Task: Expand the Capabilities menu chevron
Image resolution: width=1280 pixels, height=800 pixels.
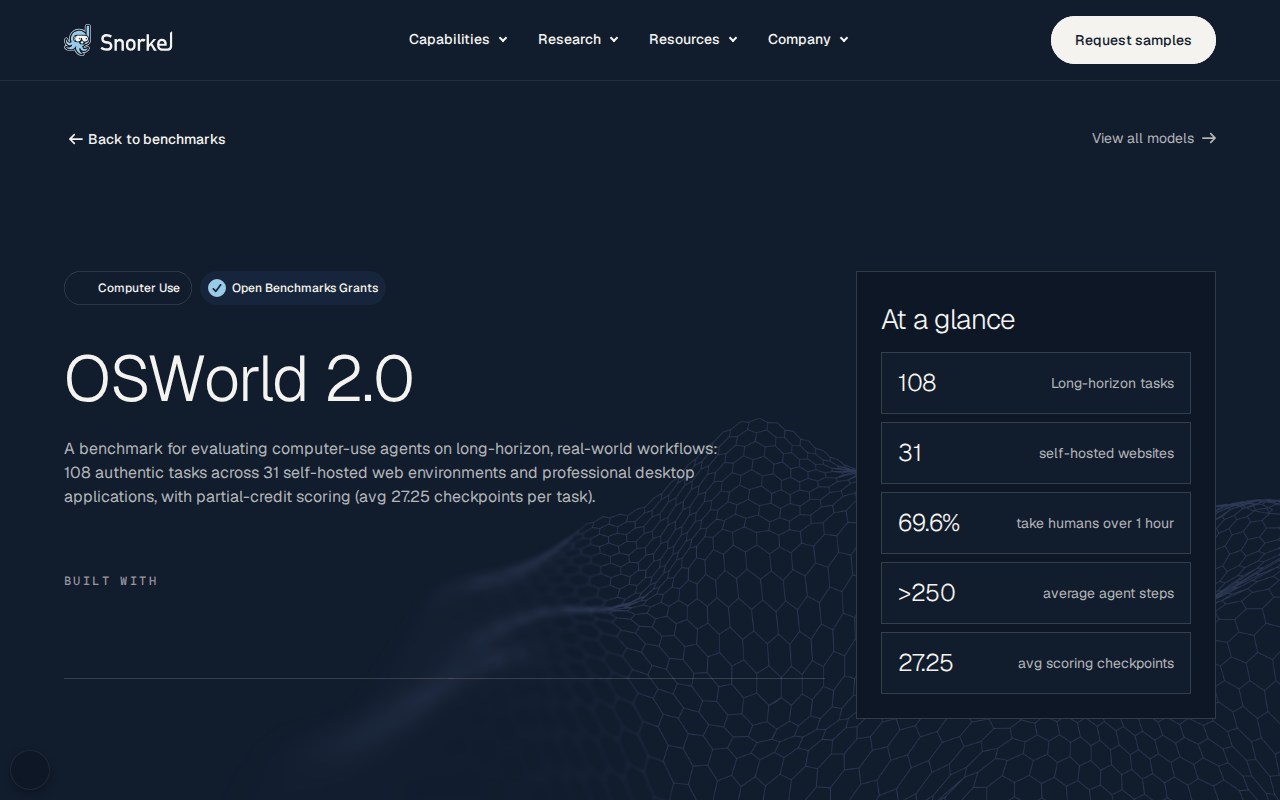Action: click(503, 40)
